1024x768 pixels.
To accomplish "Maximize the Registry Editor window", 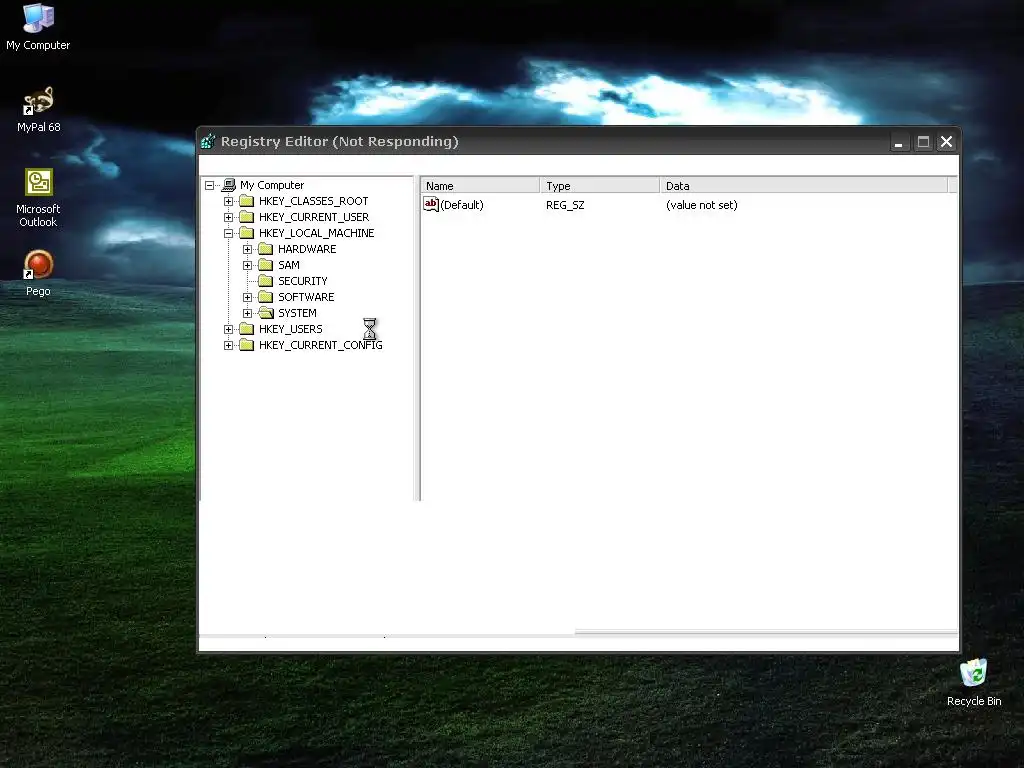I will (x=923, y=142).
